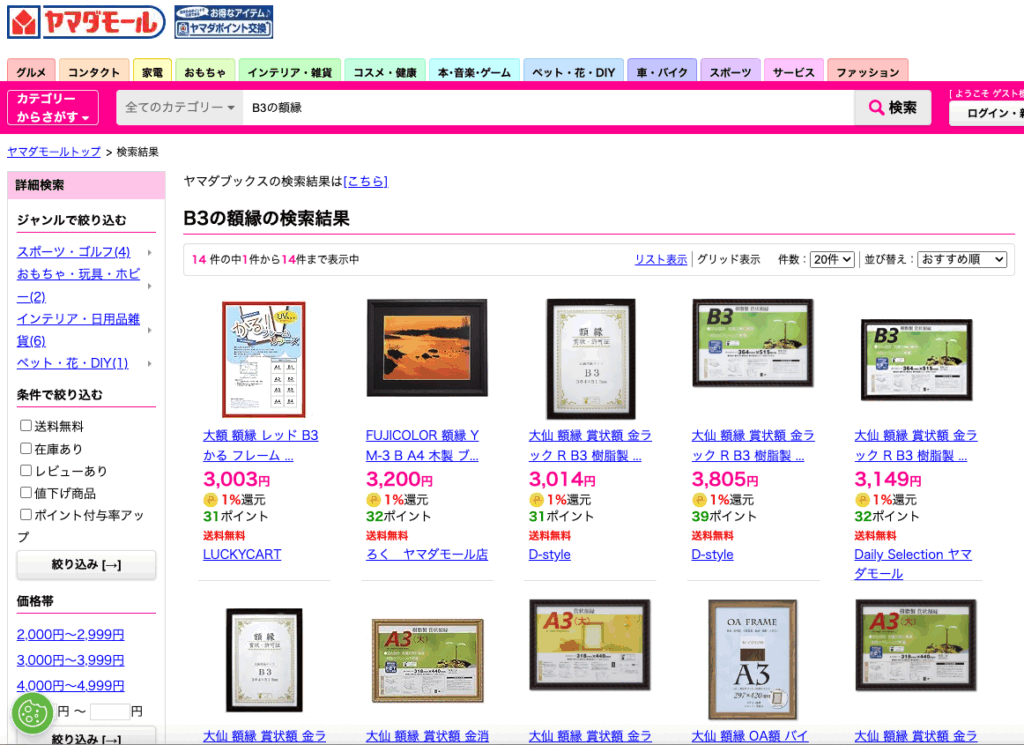Open 3,014円 frame product image

tap(590, 359)
